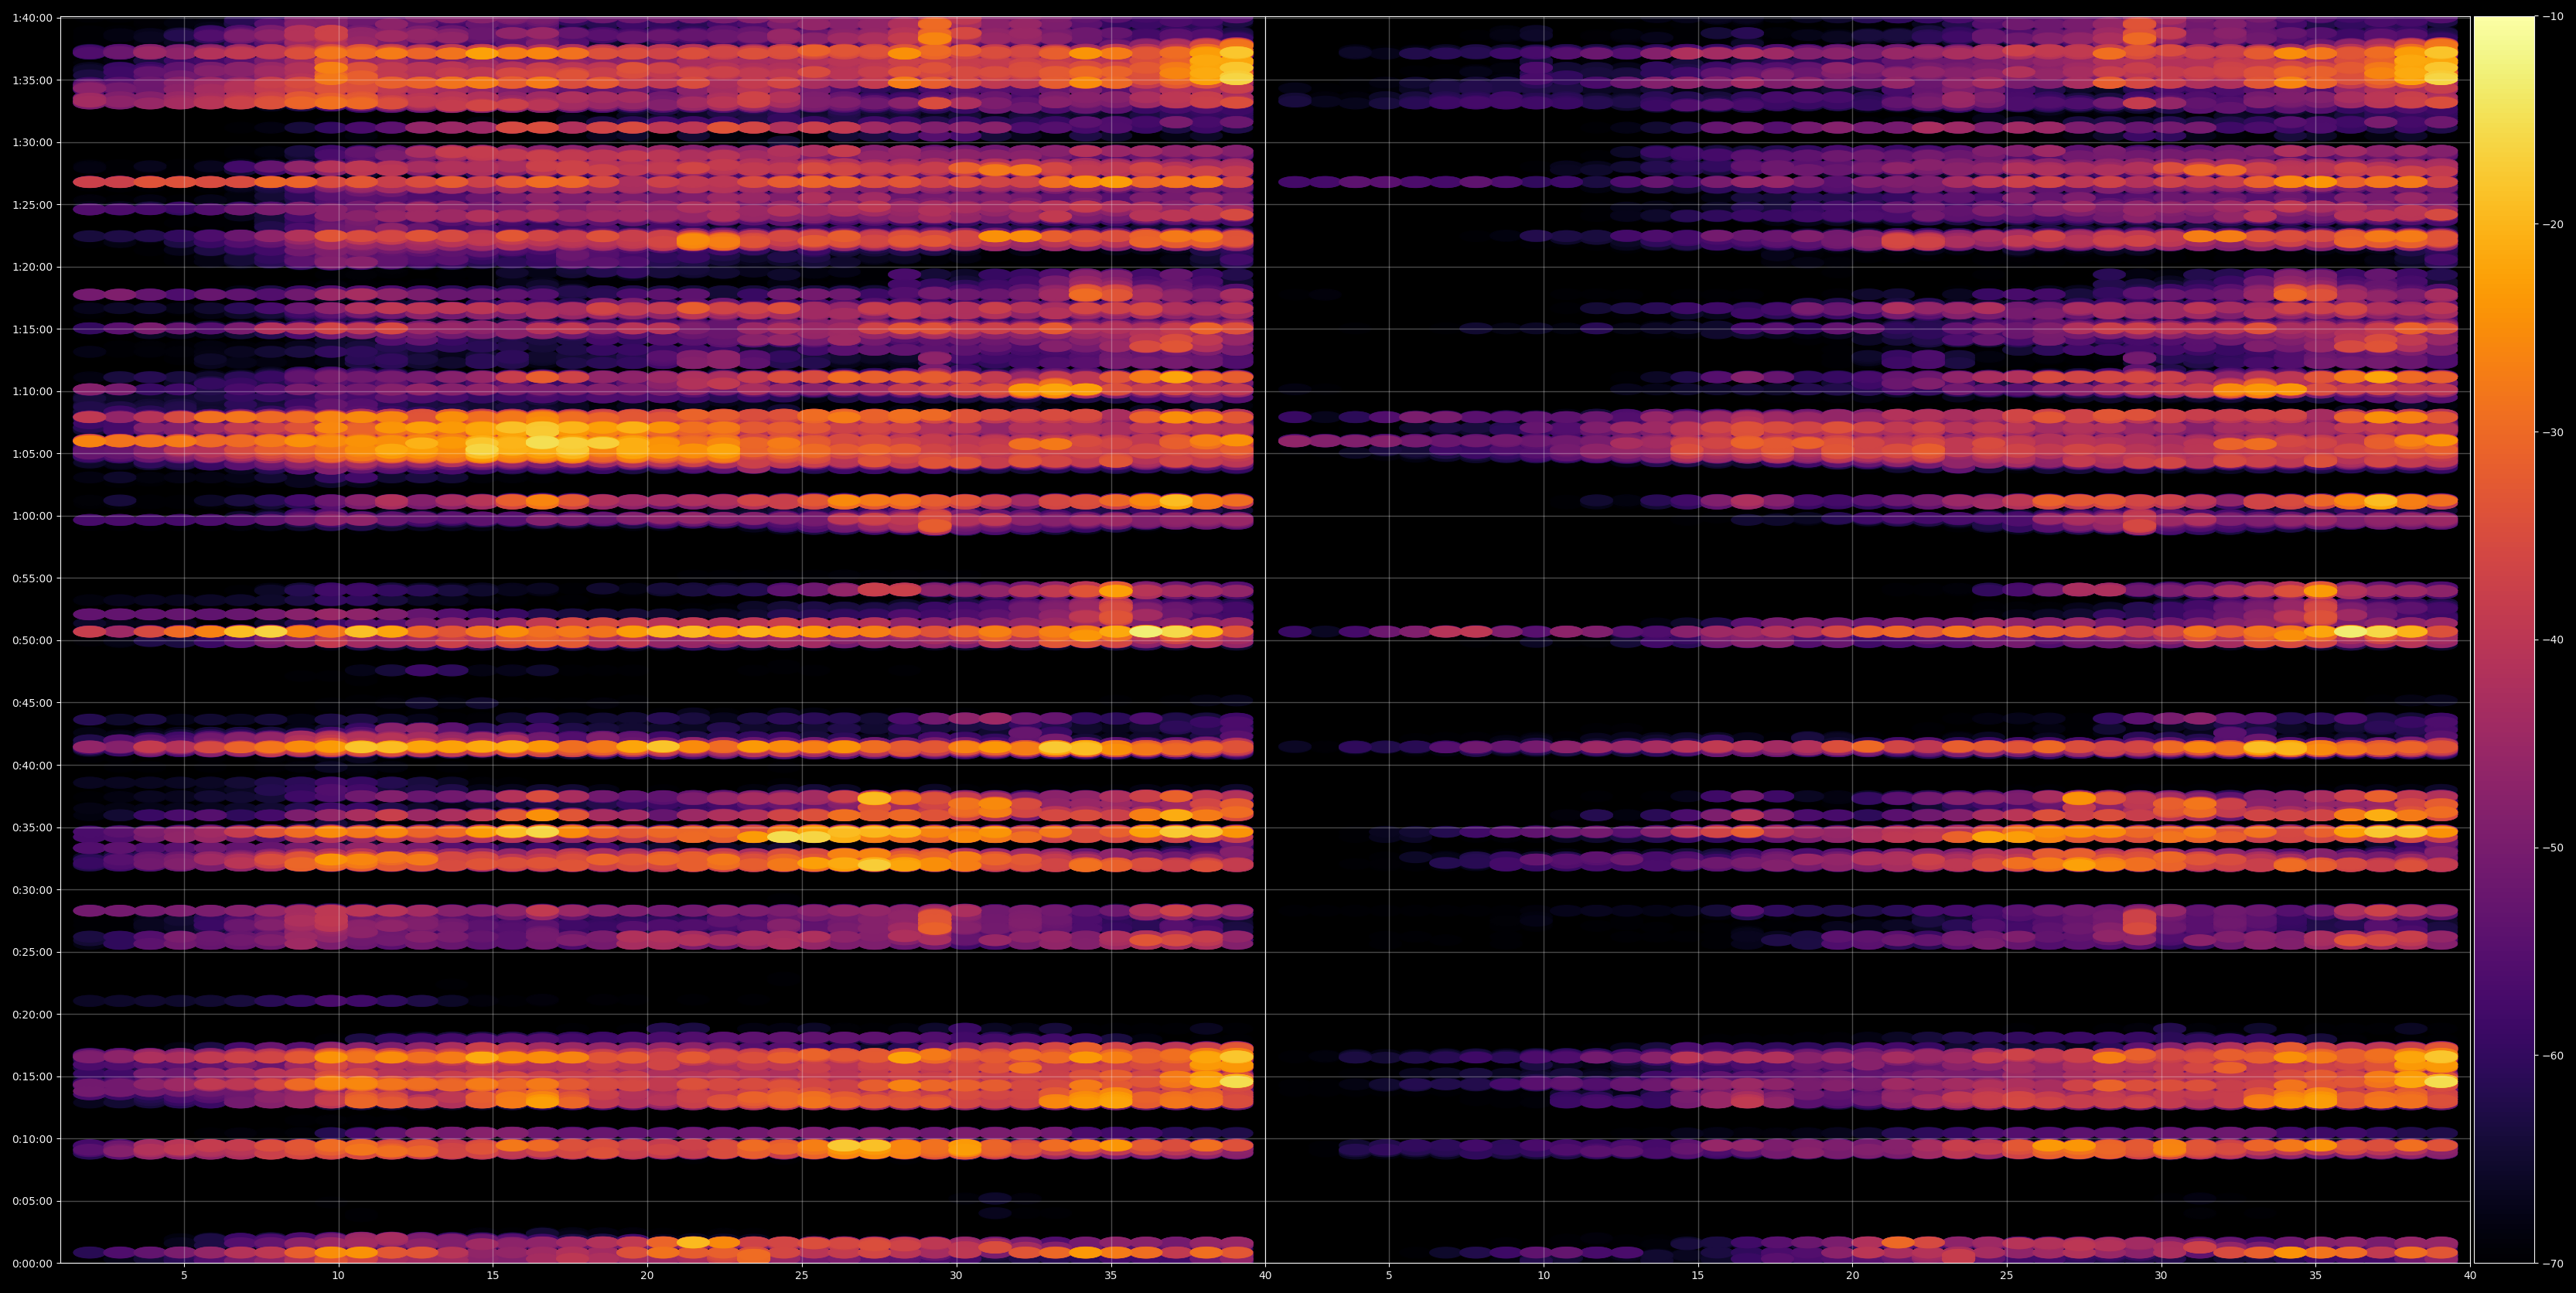The image size is (2576, 1293).
Task: Click the -70 colorbar tick label
Action: coord(2553,1264)
